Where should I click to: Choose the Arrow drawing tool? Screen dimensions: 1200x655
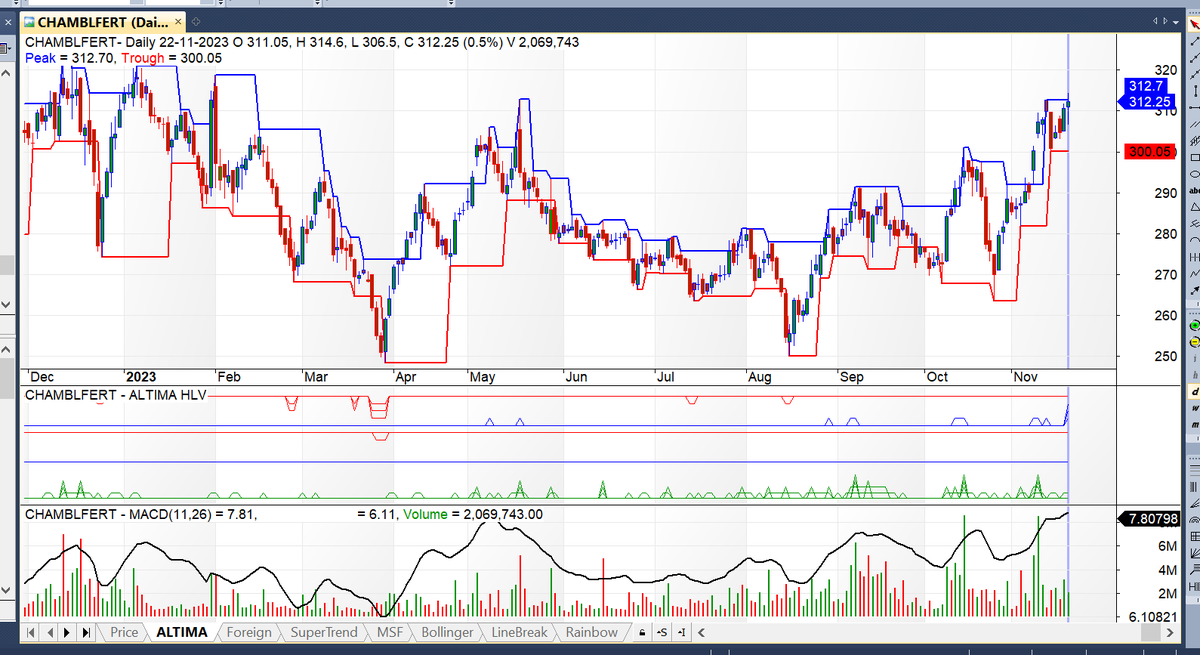point(1194,290)
